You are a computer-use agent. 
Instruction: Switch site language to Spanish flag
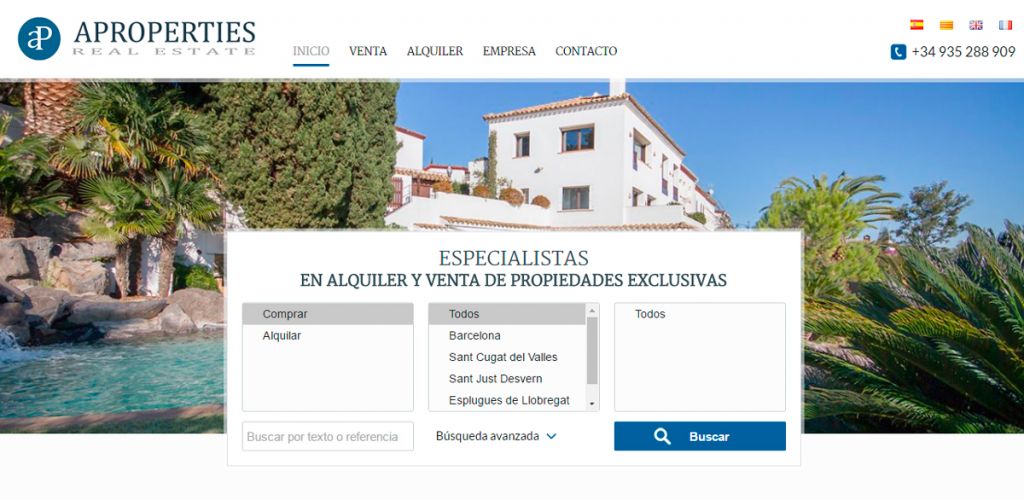916,25
